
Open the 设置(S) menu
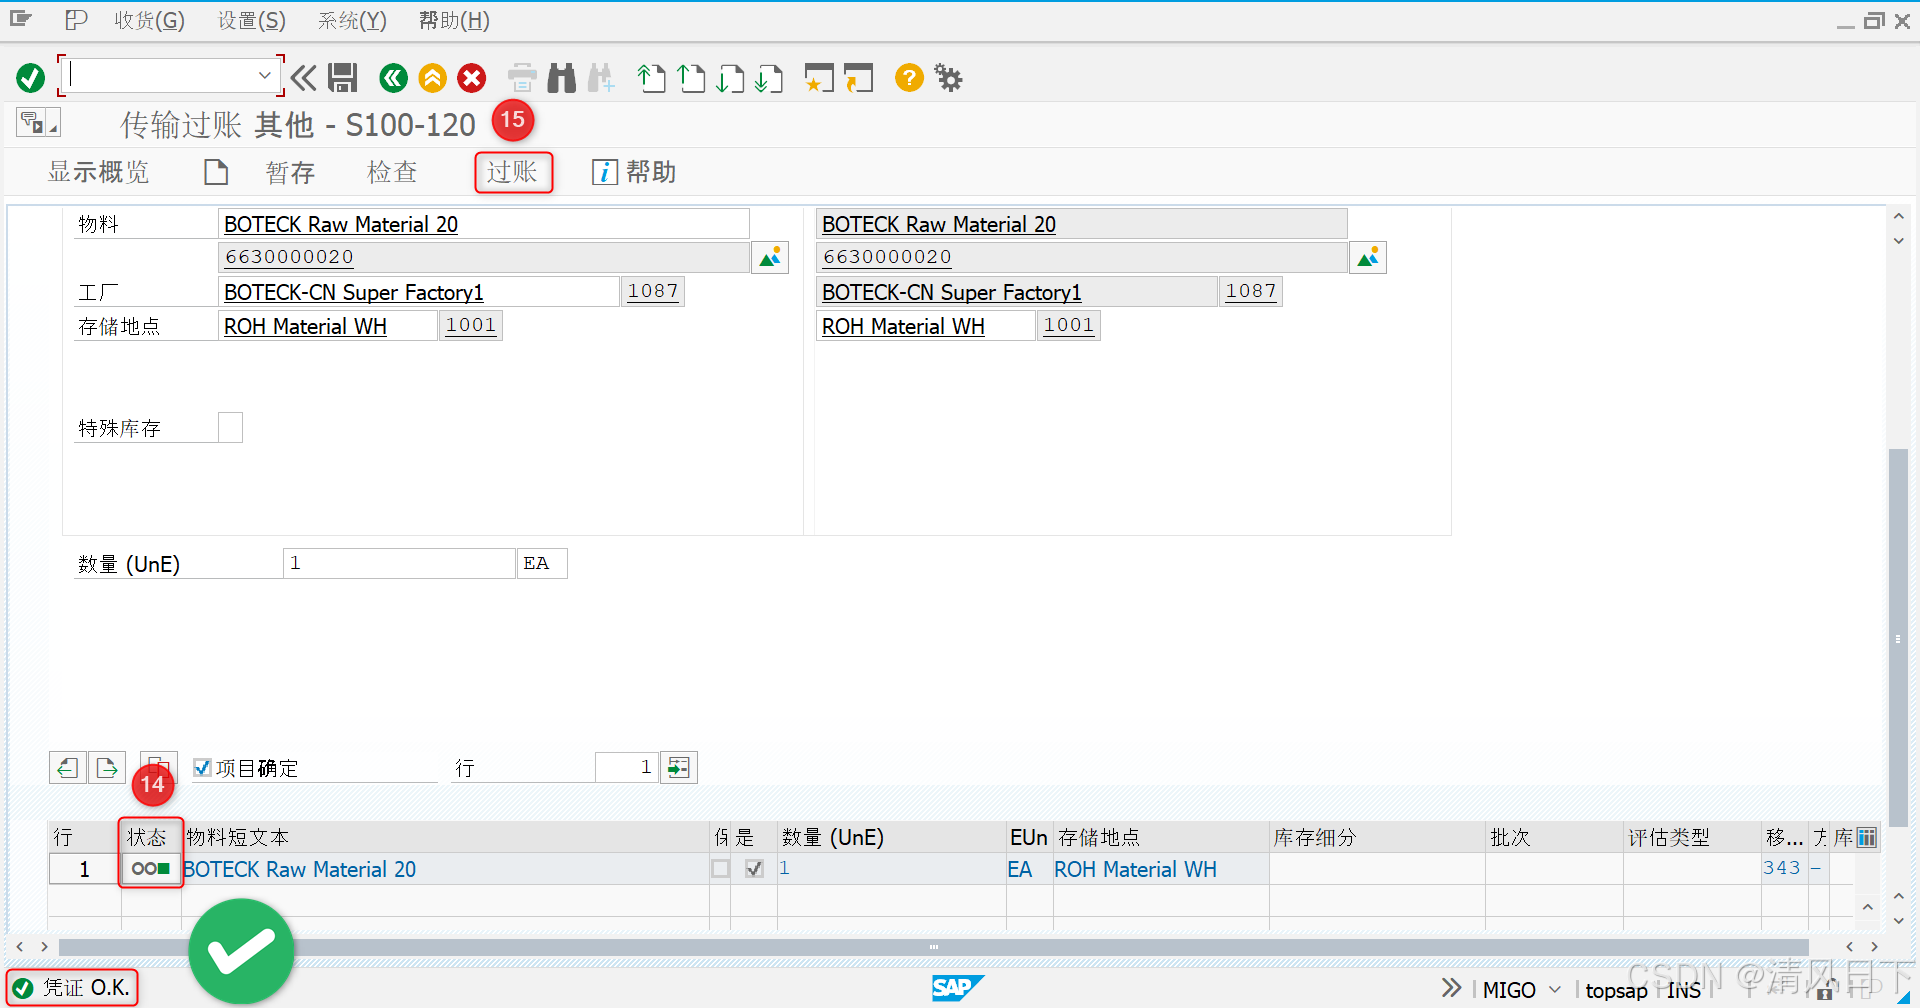252,21
